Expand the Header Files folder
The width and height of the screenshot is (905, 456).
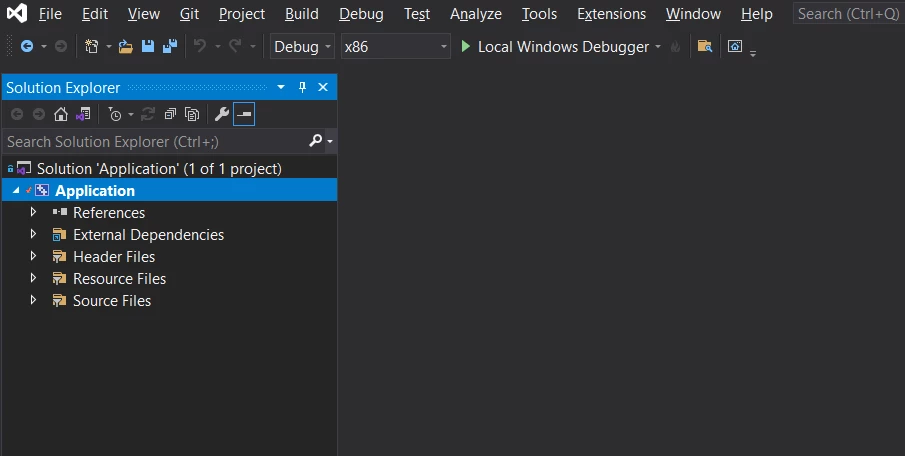click(x=33, y=256)
